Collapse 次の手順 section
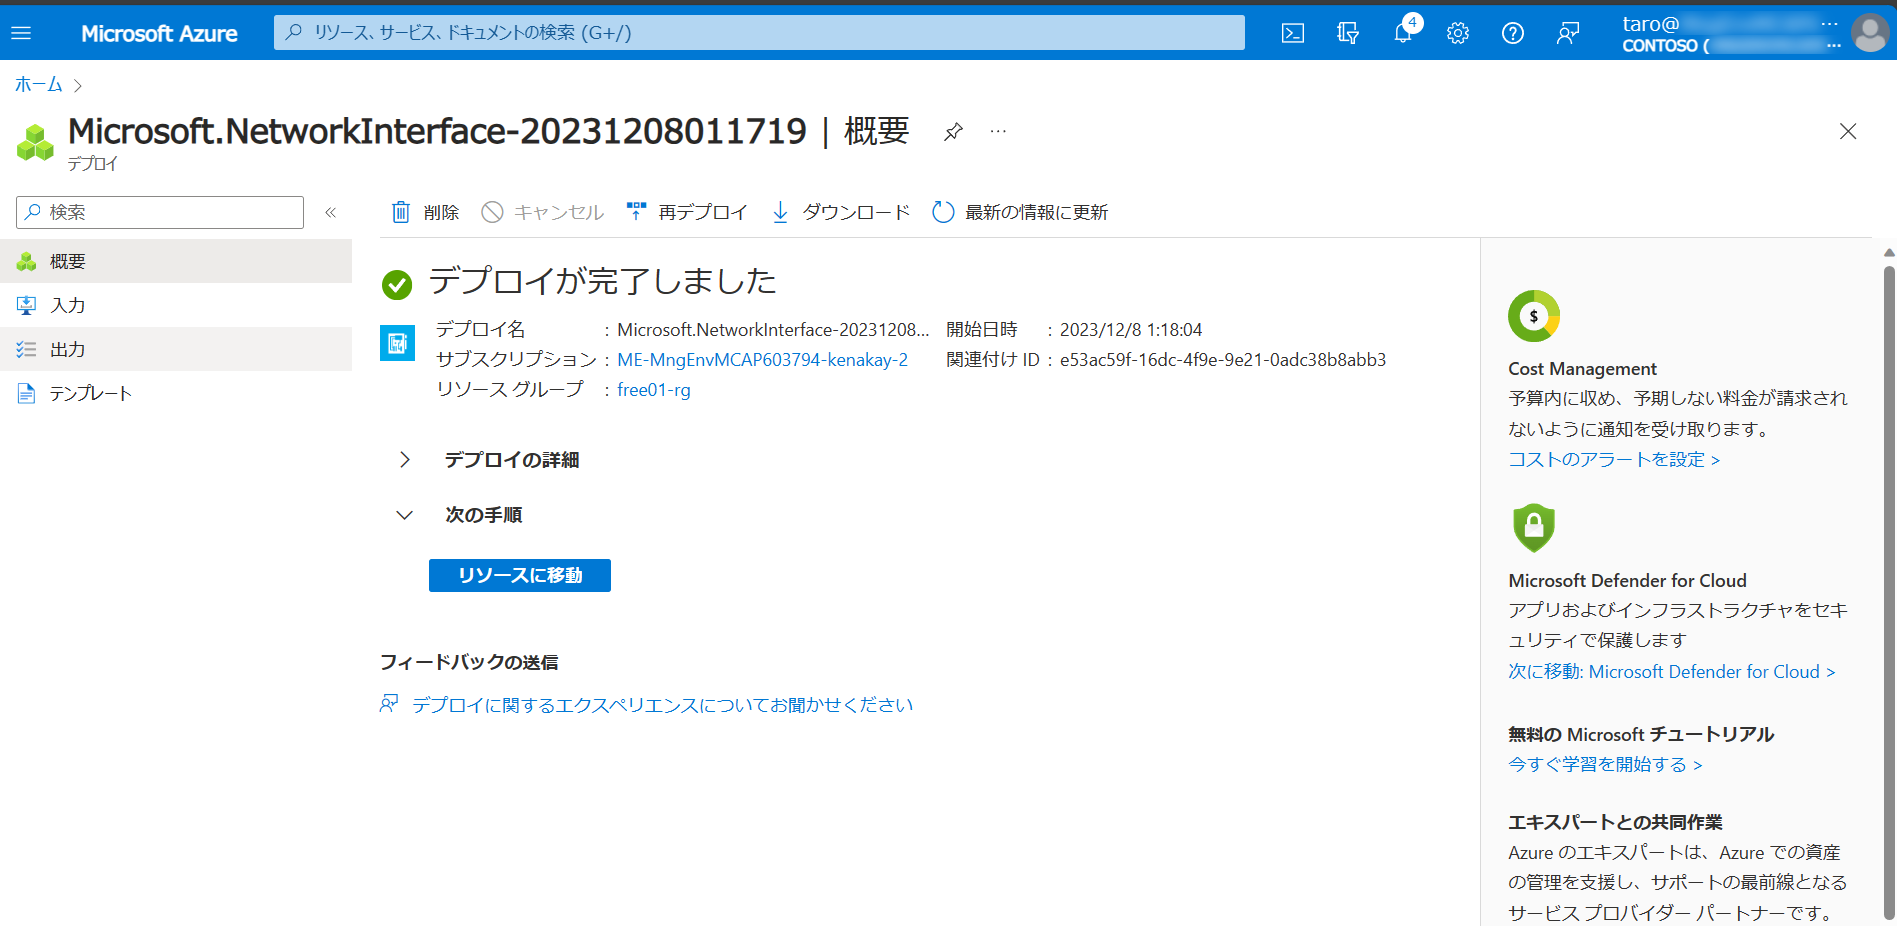The height and width of the screenshot is (926, 1897). point(483,515)
